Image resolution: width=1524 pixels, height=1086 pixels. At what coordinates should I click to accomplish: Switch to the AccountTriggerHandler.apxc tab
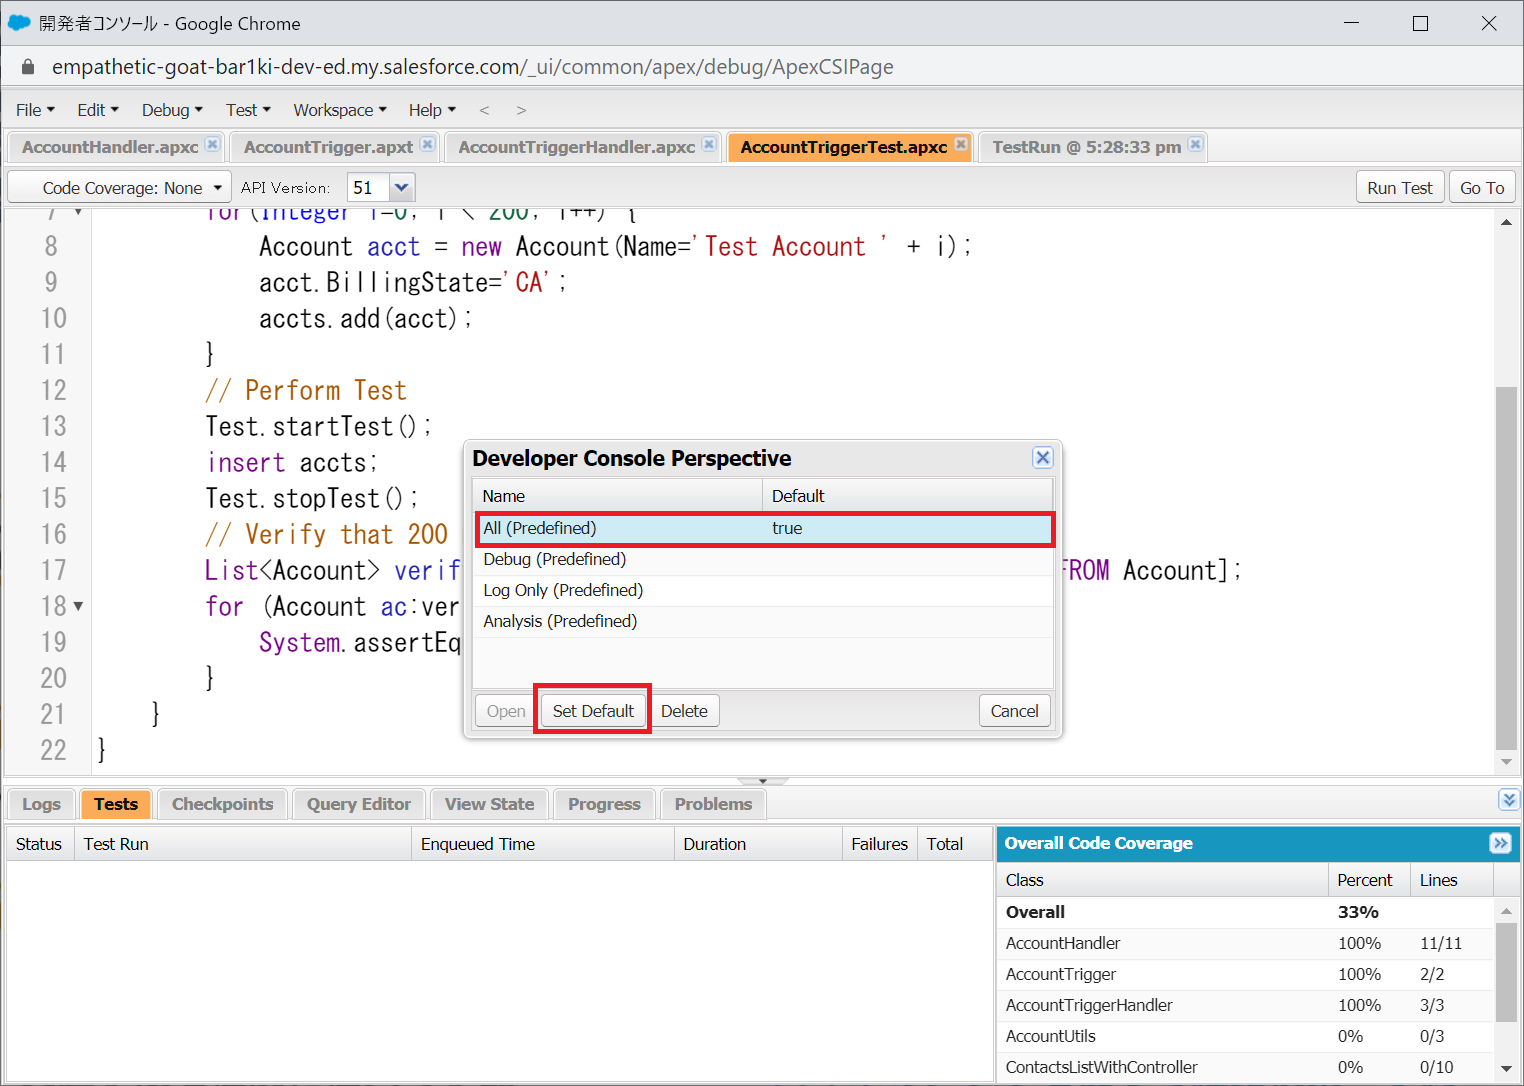(x=576, y=147)
